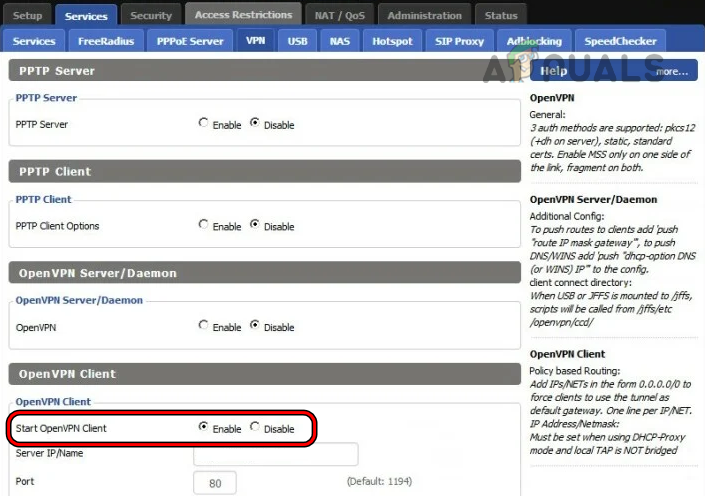705x496 pixels.
Task: View the Status tab
Action: (501, 15)
